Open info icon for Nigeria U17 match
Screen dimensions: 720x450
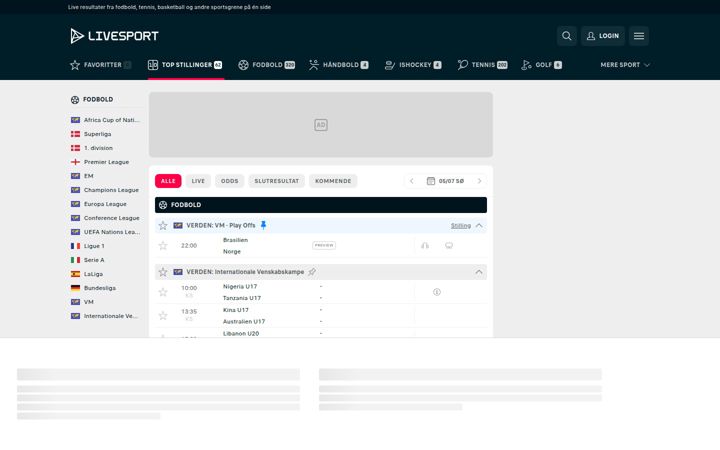437,292
